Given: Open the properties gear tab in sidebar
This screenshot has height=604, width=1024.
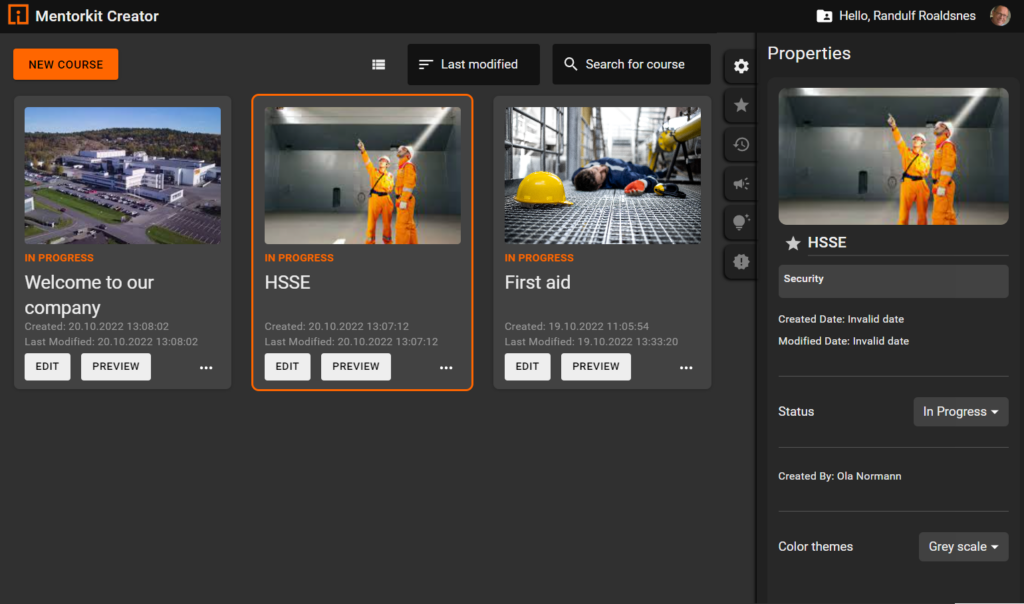Looking at the screenshot, I should (741, 66).
